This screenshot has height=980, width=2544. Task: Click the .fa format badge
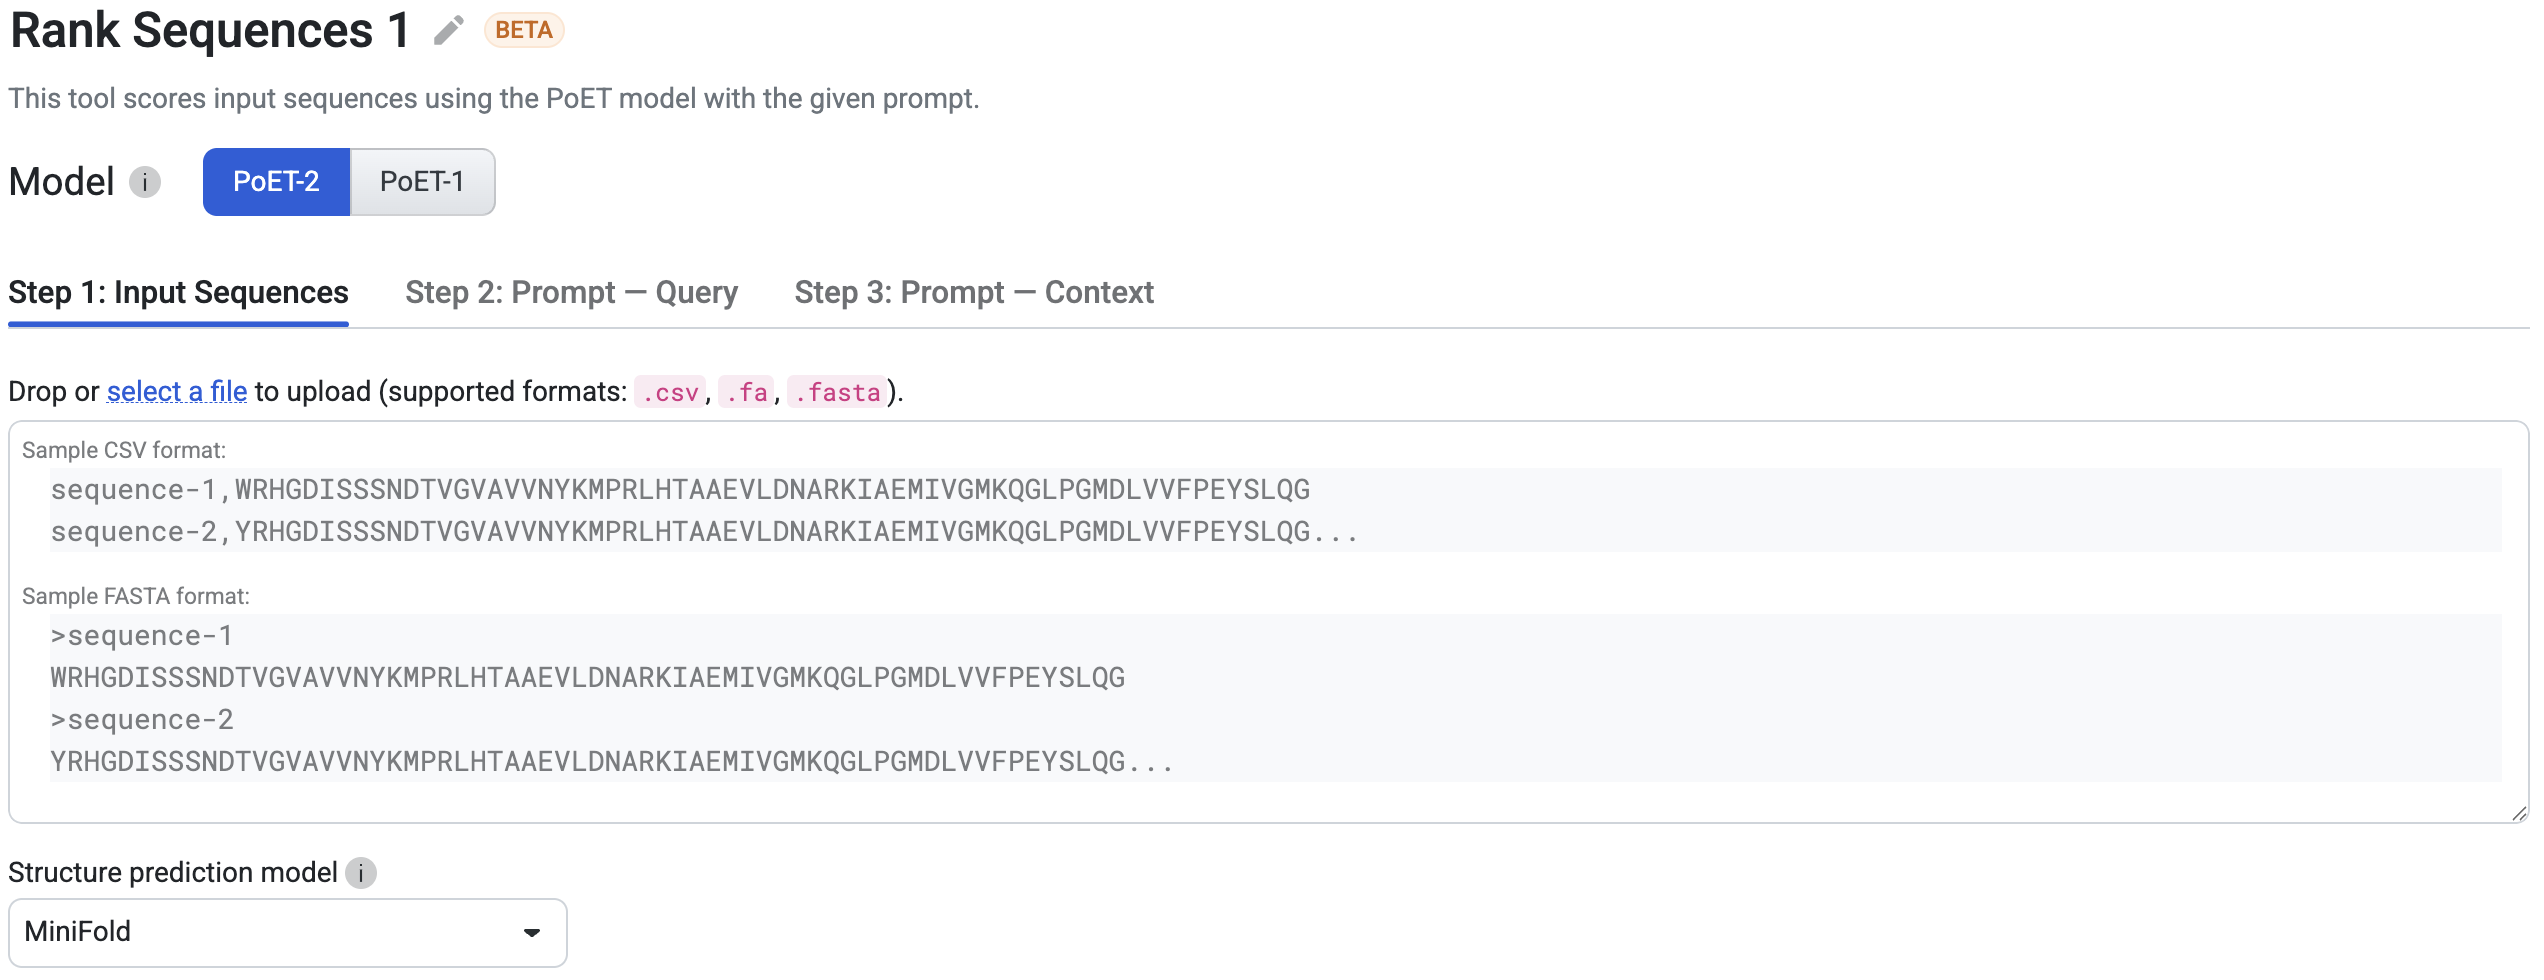coord(746,392)
